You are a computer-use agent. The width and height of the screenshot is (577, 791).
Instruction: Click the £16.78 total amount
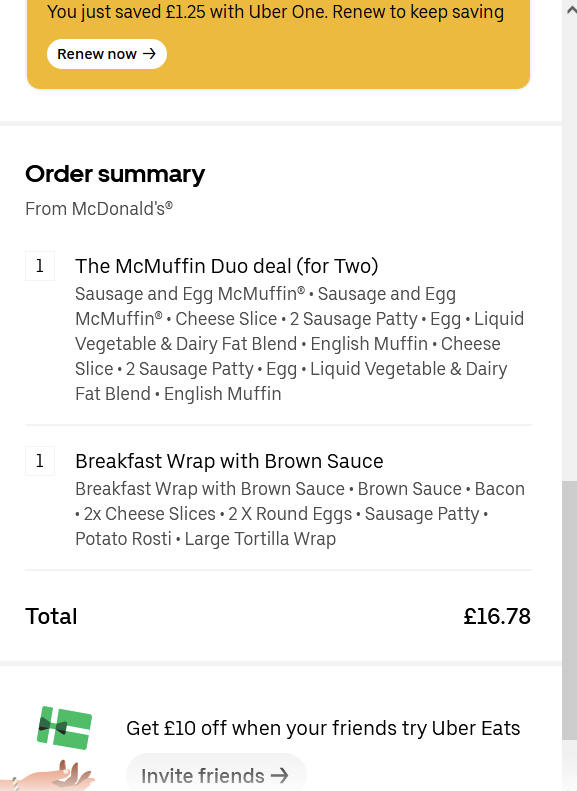497,616
